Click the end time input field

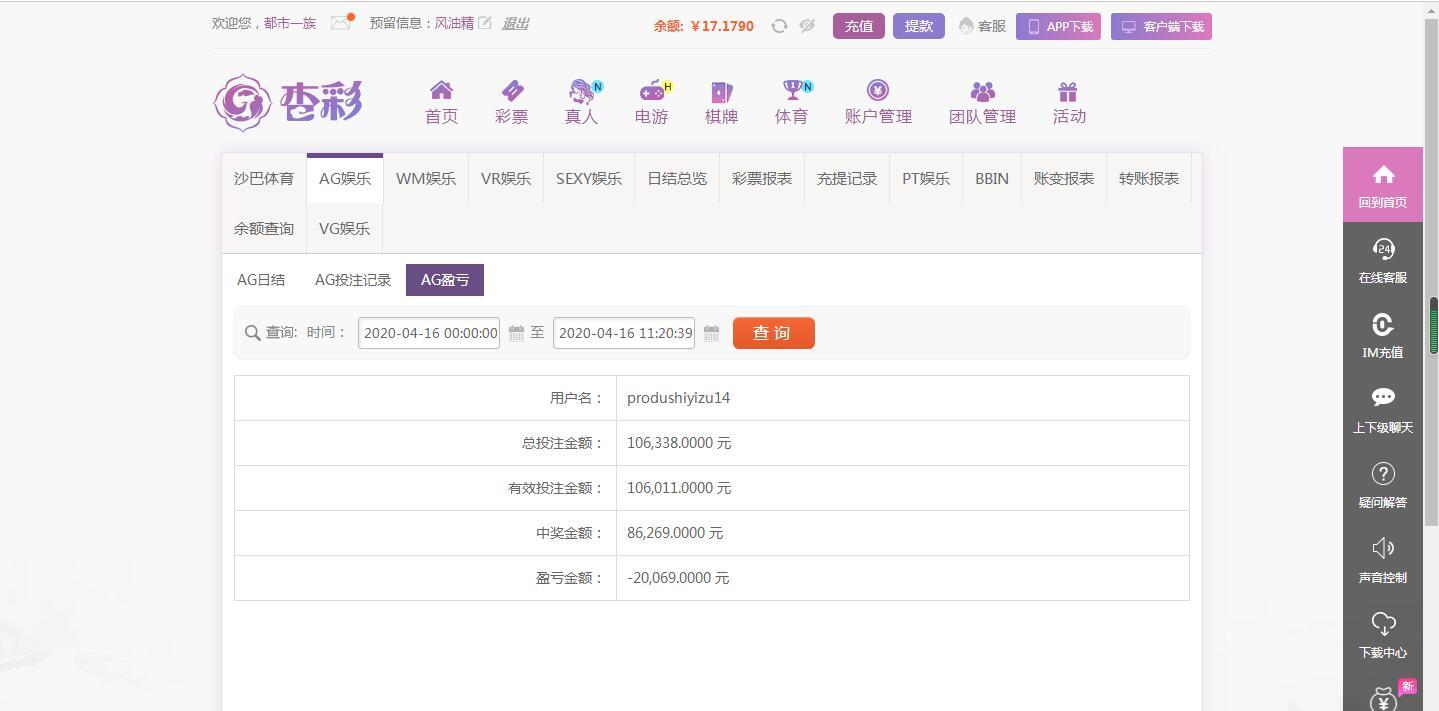click(624, 333)
